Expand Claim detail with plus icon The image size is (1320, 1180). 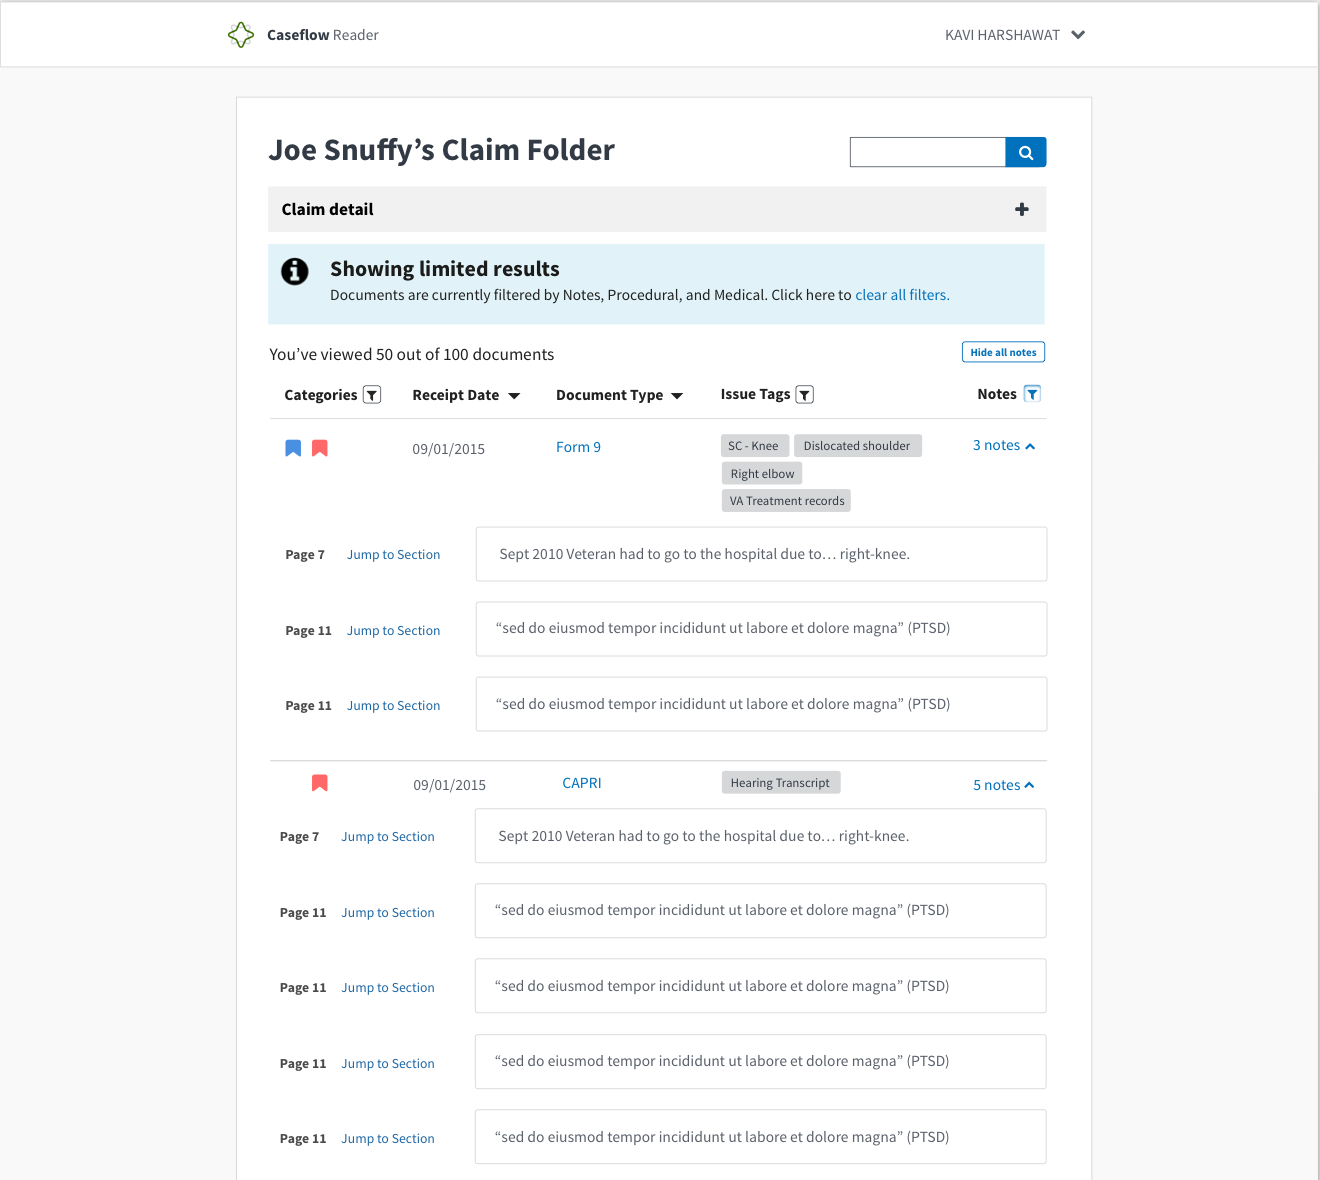[1022, 209]
